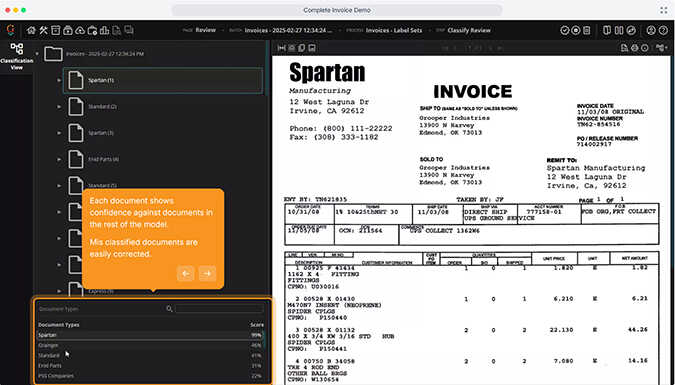Click the Classify Review step breadcrumb
675x385 pixels.
469,30
